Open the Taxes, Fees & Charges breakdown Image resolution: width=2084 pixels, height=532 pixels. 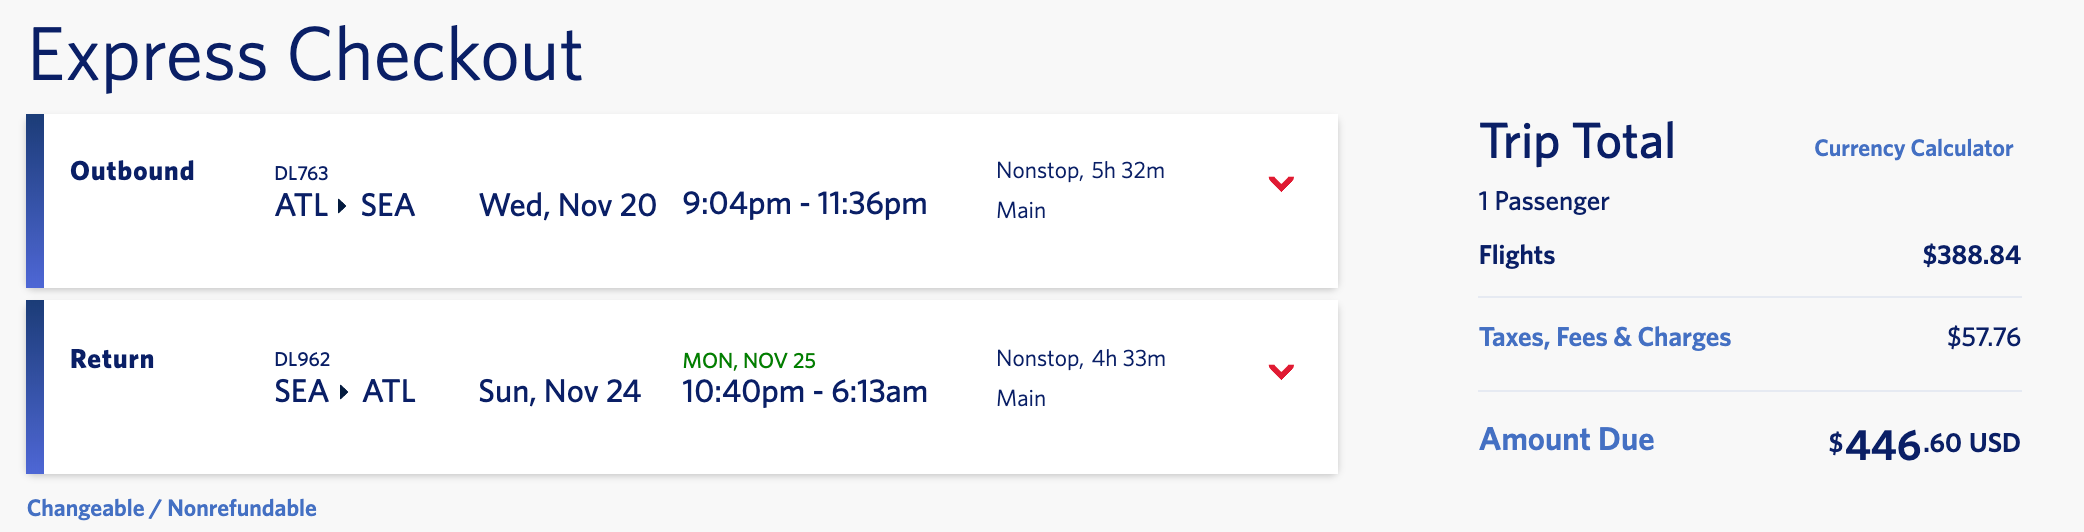tap(1604, 337)
